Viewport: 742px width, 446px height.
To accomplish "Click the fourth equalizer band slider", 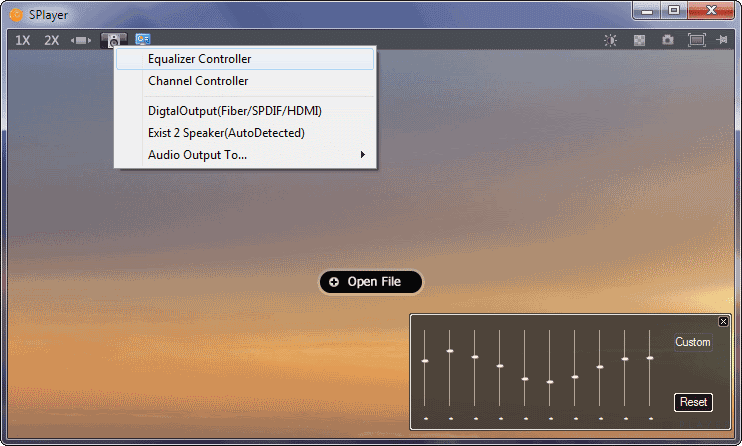I will tap(500, 366).
